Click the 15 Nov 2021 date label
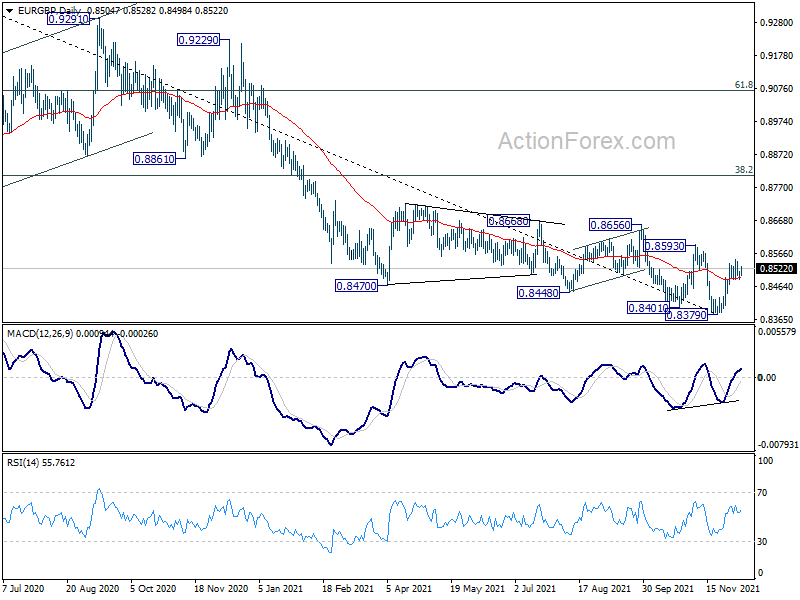 pyautogui.click(x=733, y=588)
